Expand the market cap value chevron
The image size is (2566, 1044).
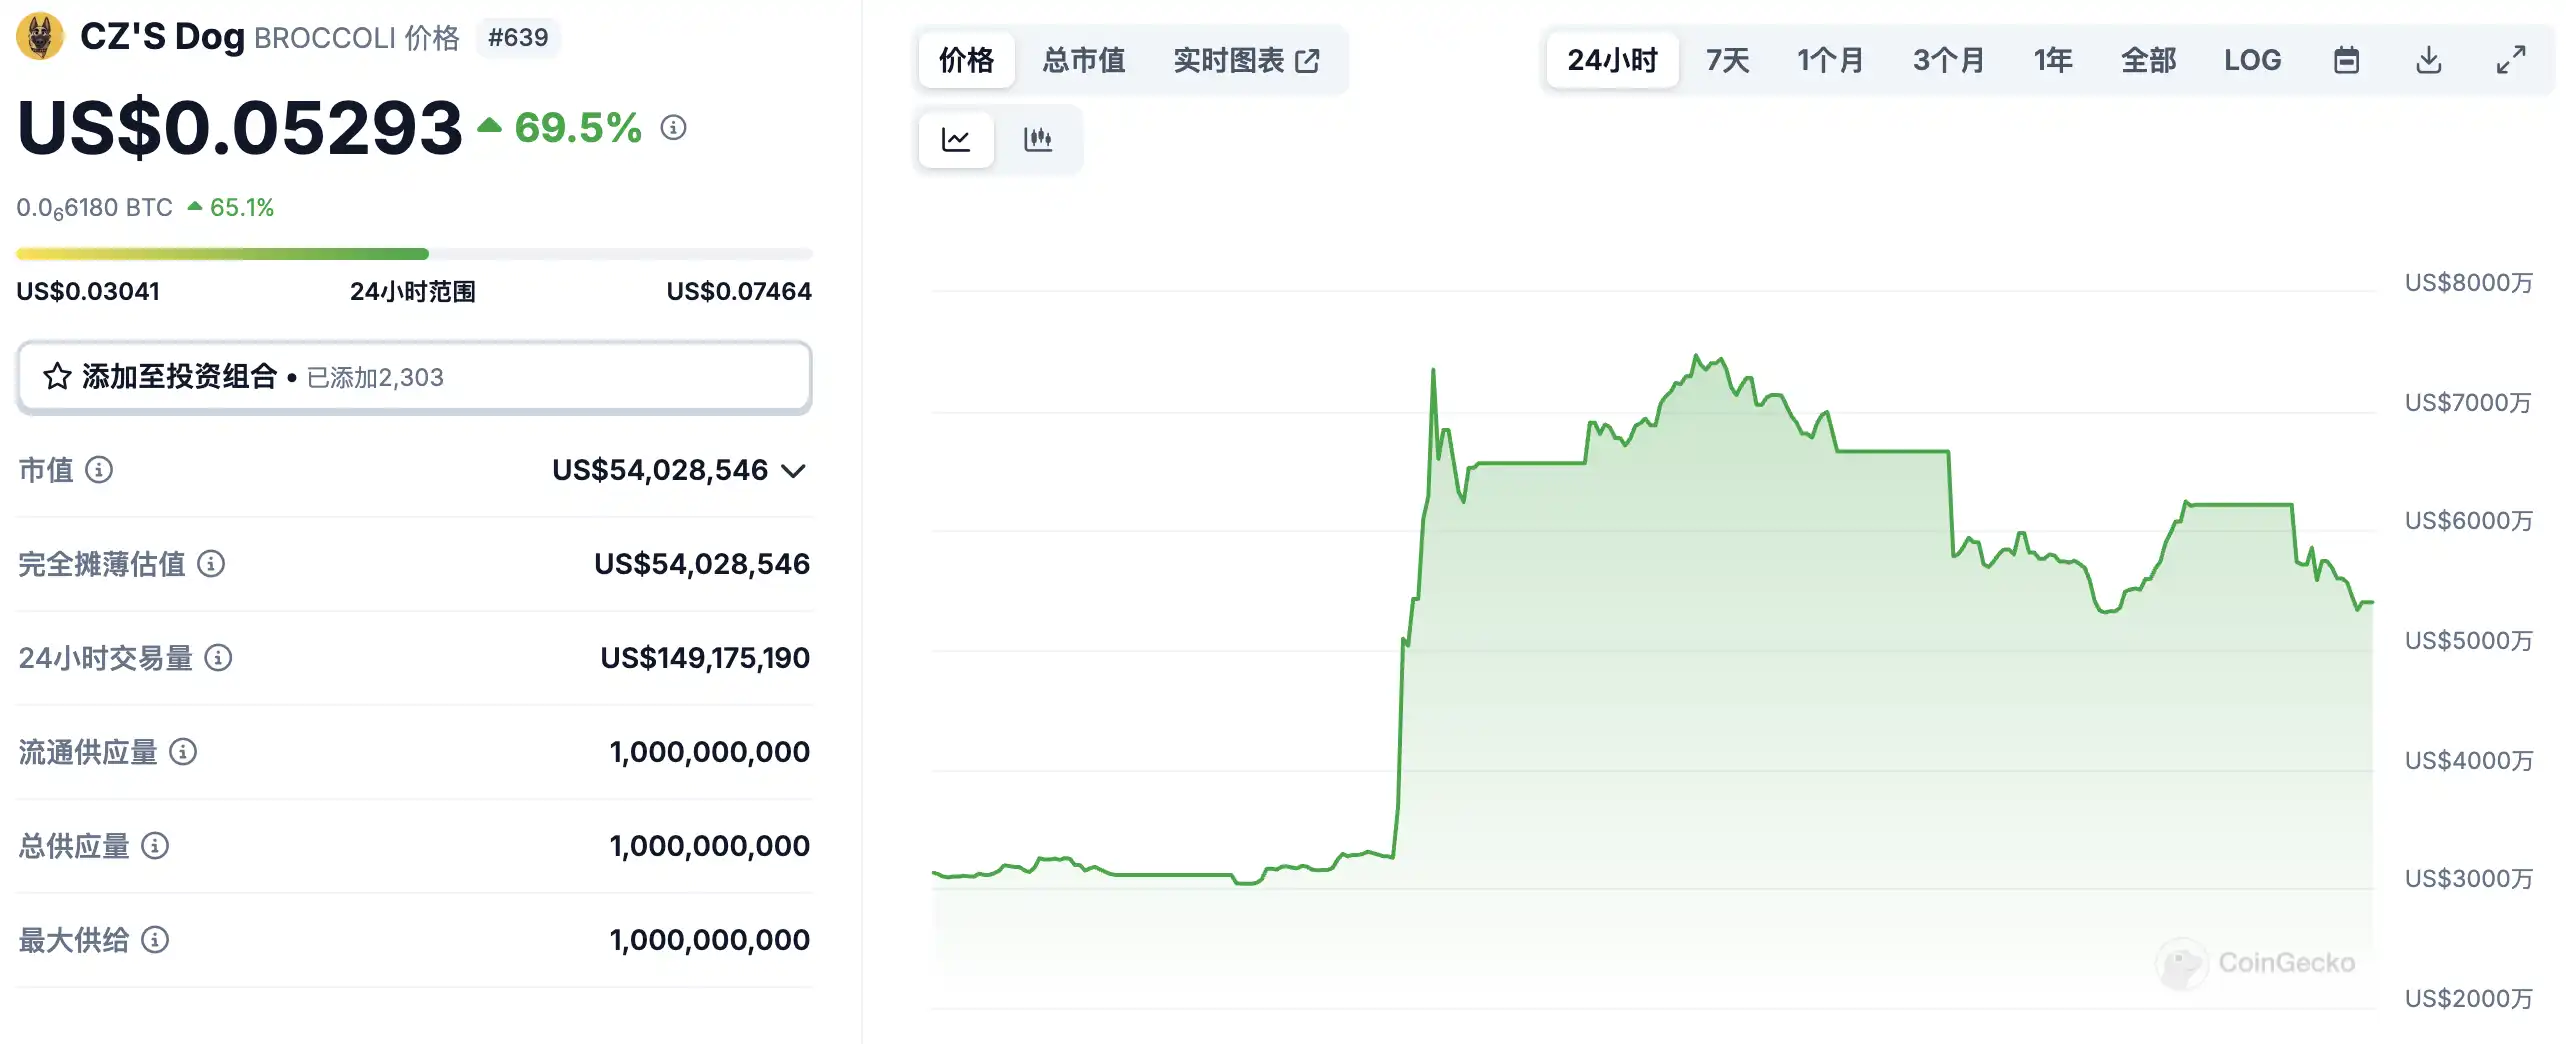(x=793, y=471)
